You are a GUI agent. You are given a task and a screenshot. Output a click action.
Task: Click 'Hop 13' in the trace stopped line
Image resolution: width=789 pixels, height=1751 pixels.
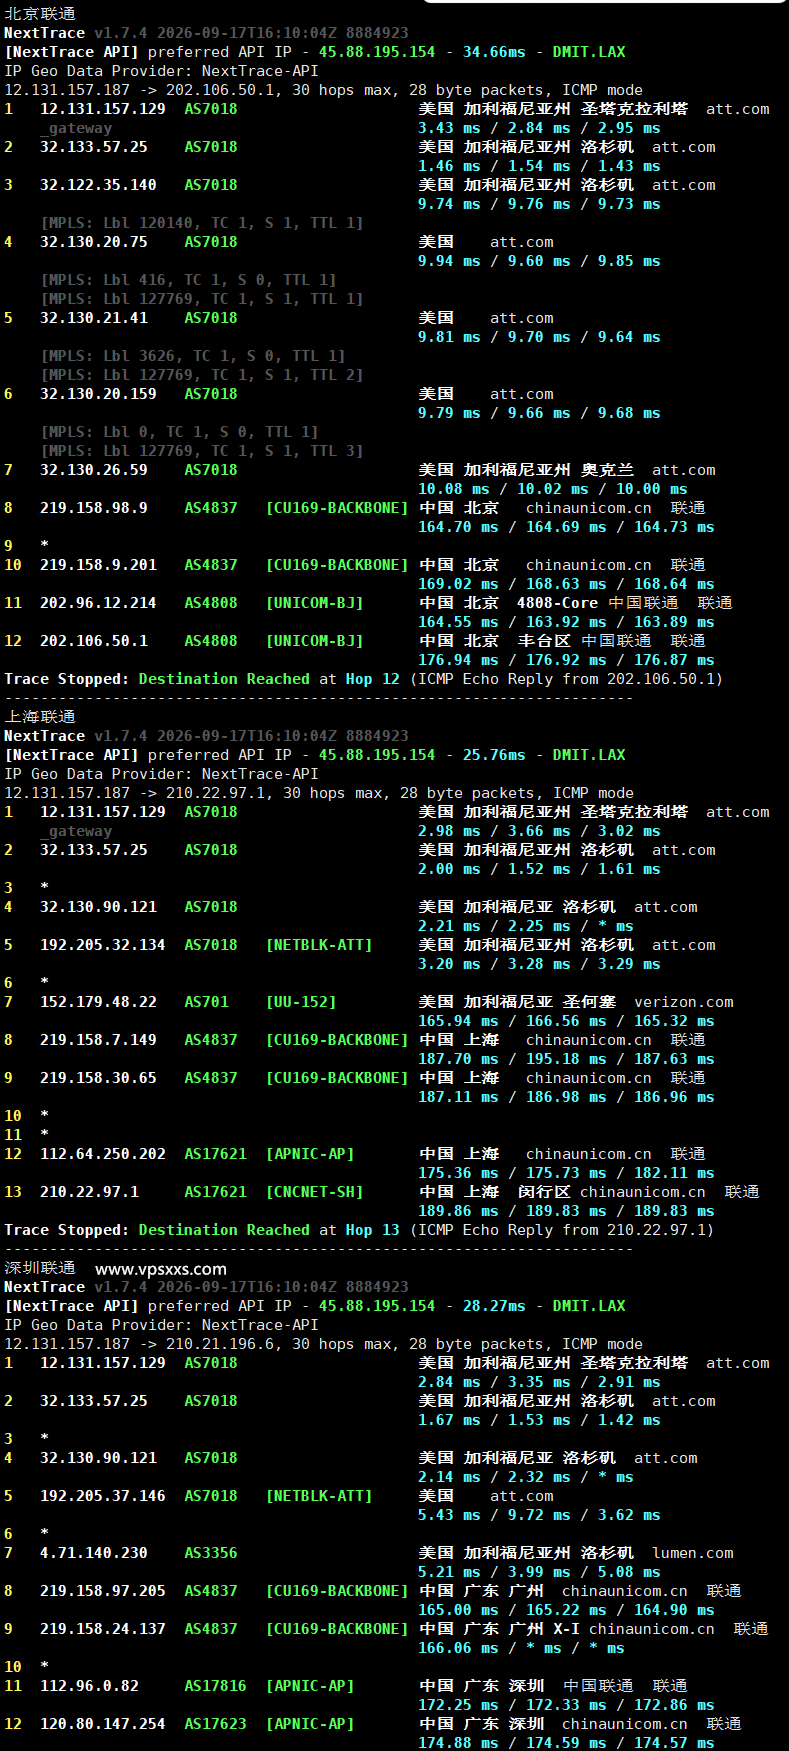pyautogui.click(x=372, y=1230)
